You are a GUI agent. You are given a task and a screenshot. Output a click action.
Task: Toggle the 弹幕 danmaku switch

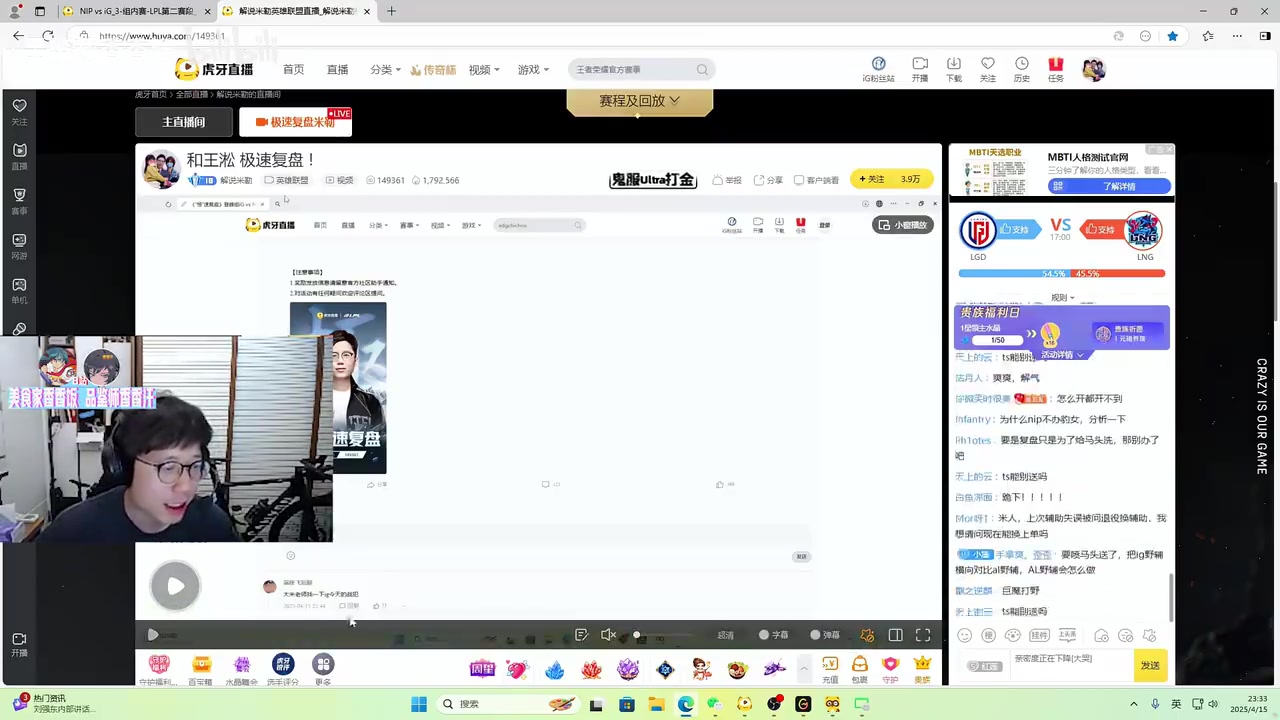tap(824, 635)
